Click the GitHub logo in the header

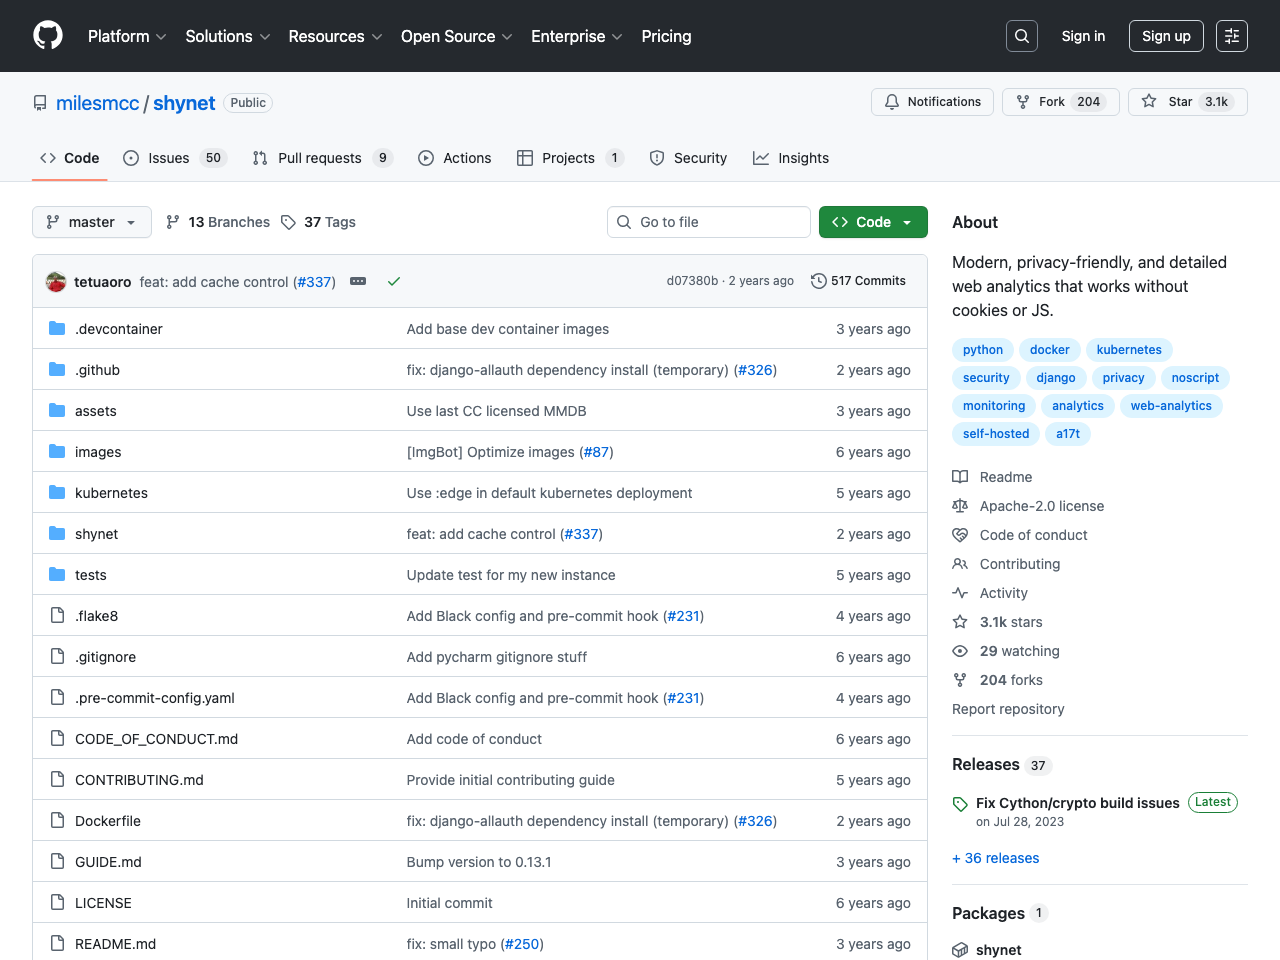47,35
